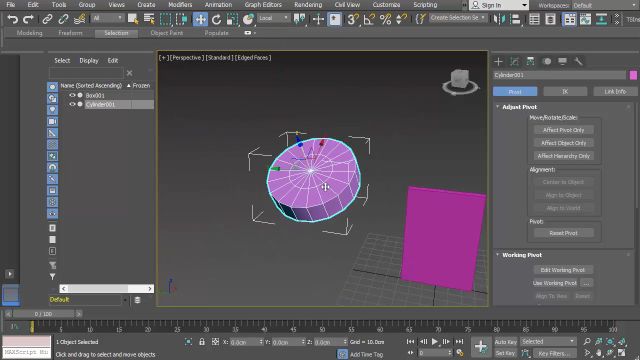Collapse the Working Pivot rollout
Viewport: 640px width, 360px height.
pyautogui.click(x=498, y=255)
